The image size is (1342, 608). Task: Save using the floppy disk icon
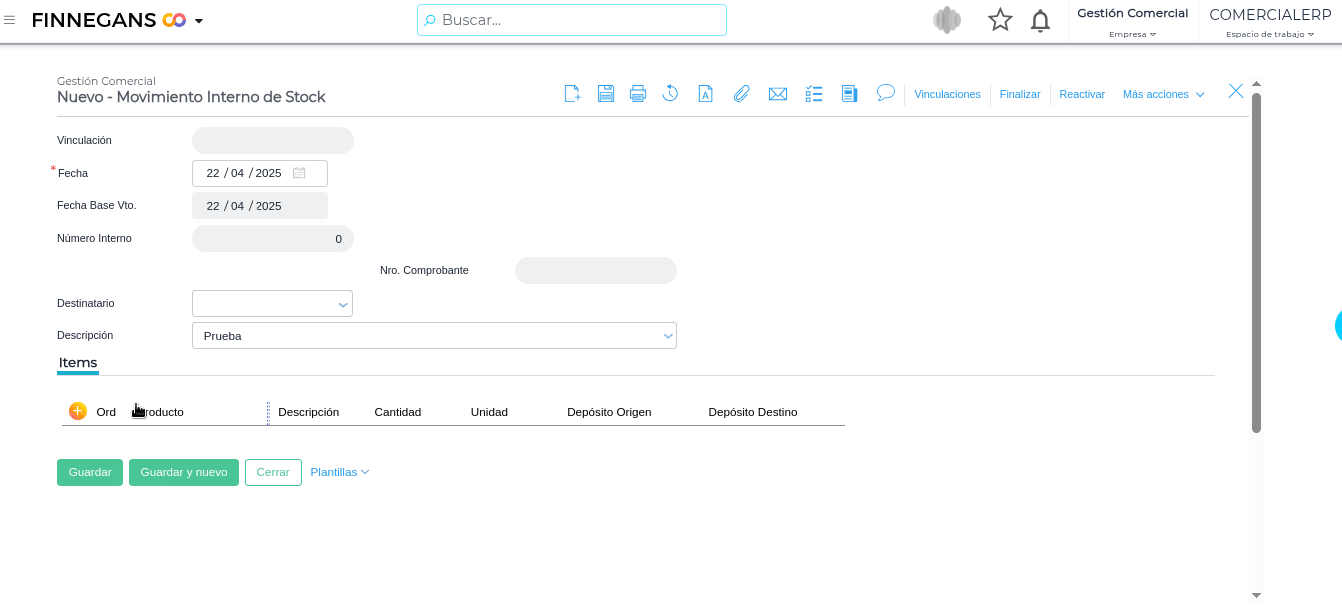(x=605, y=94)
